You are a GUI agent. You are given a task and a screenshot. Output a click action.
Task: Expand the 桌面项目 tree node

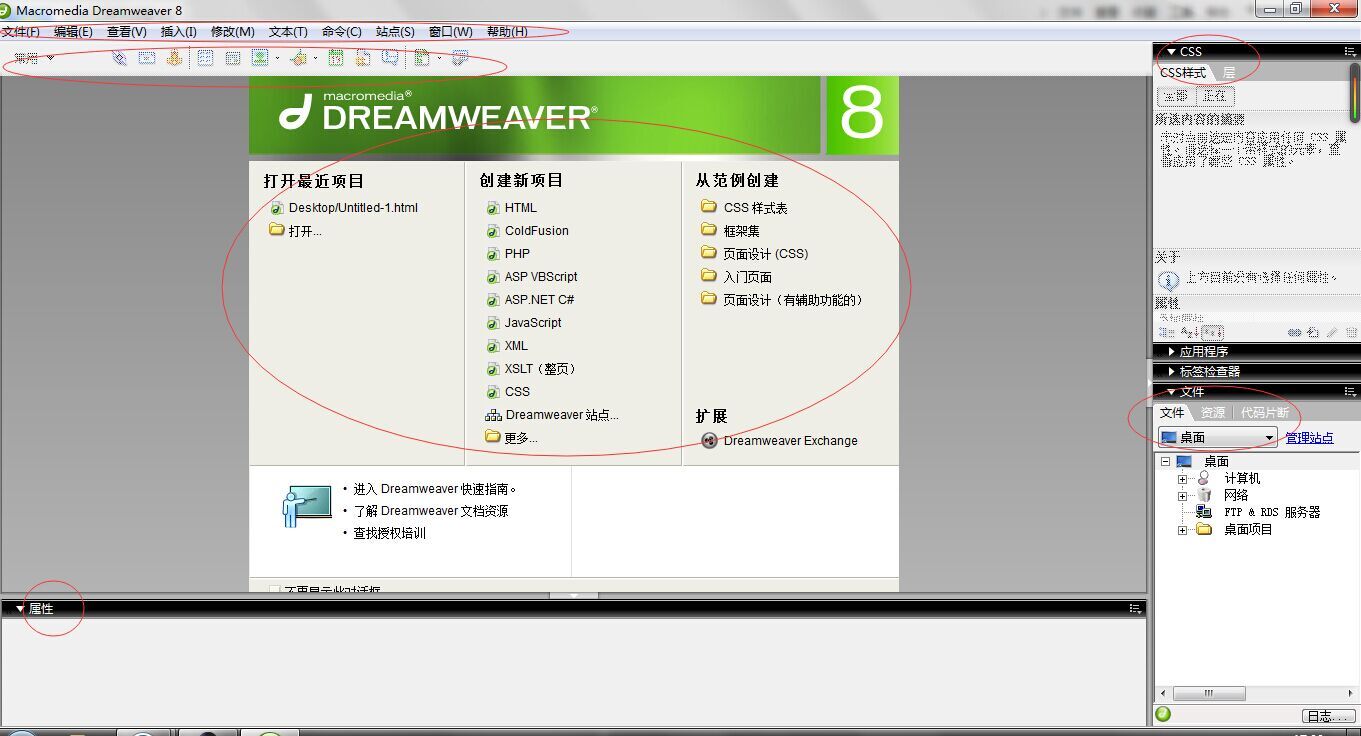[x=1182, y=530]
